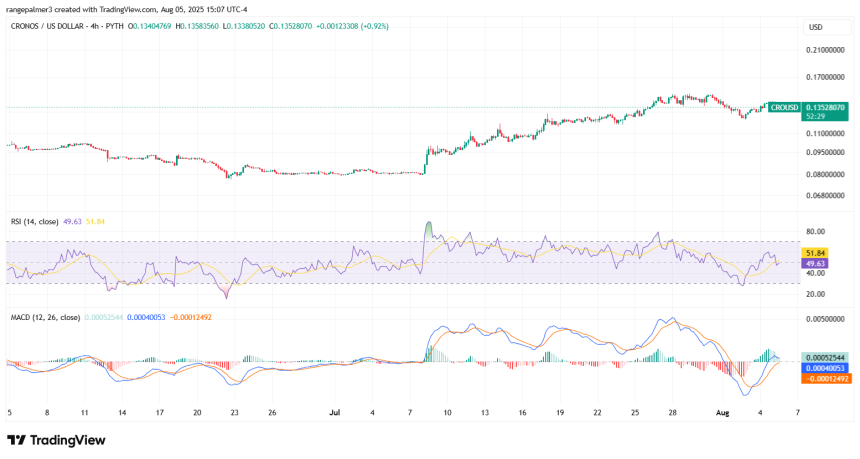Click the 0.21000000 price axis label
The height and width of the screenshot is (459, 860).
pyautogui.click(x=825, y=50)
